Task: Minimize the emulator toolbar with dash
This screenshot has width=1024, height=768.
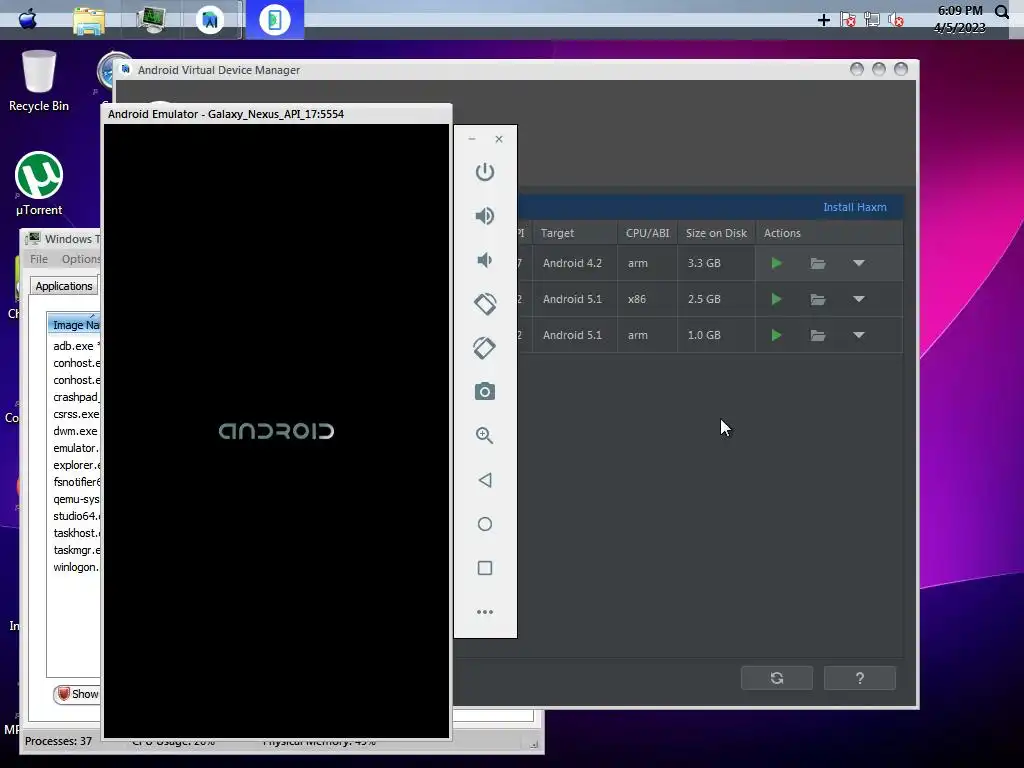Action: pyautogui.click(x=472, y=139)
